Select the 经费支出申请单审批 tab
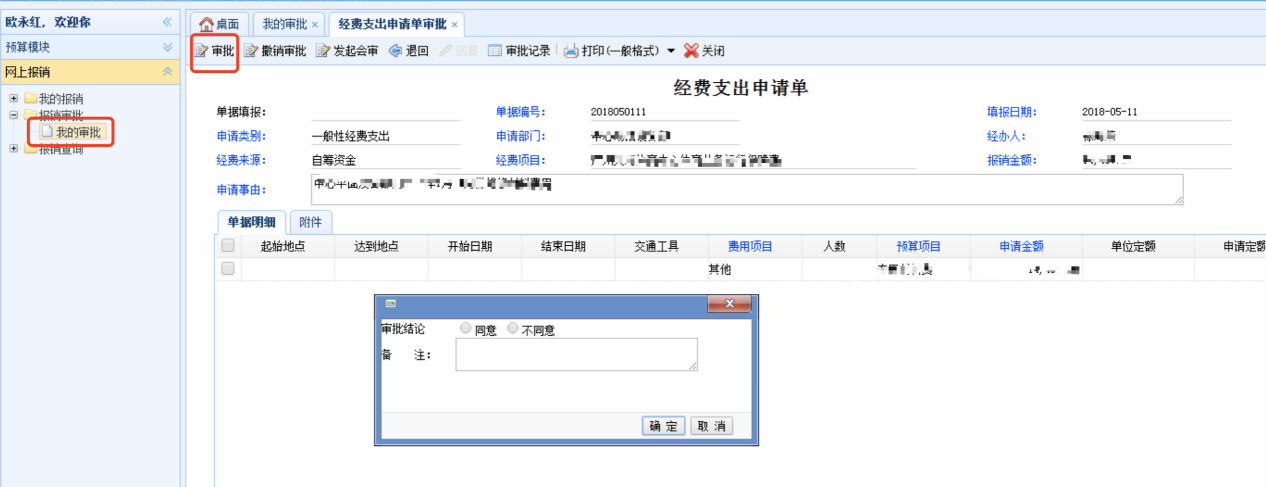 (x=397, y=24)
